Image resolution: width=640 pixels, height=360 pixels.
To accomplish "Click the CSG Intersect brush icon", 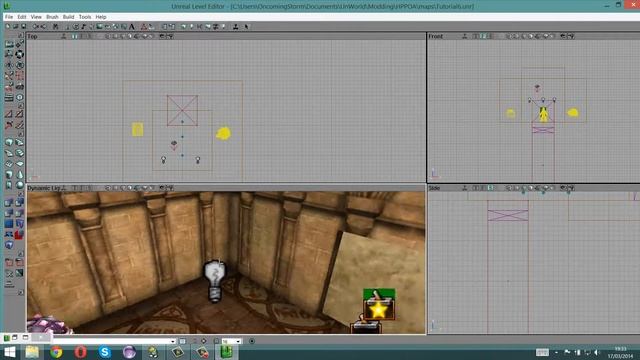I will point(9,213).
